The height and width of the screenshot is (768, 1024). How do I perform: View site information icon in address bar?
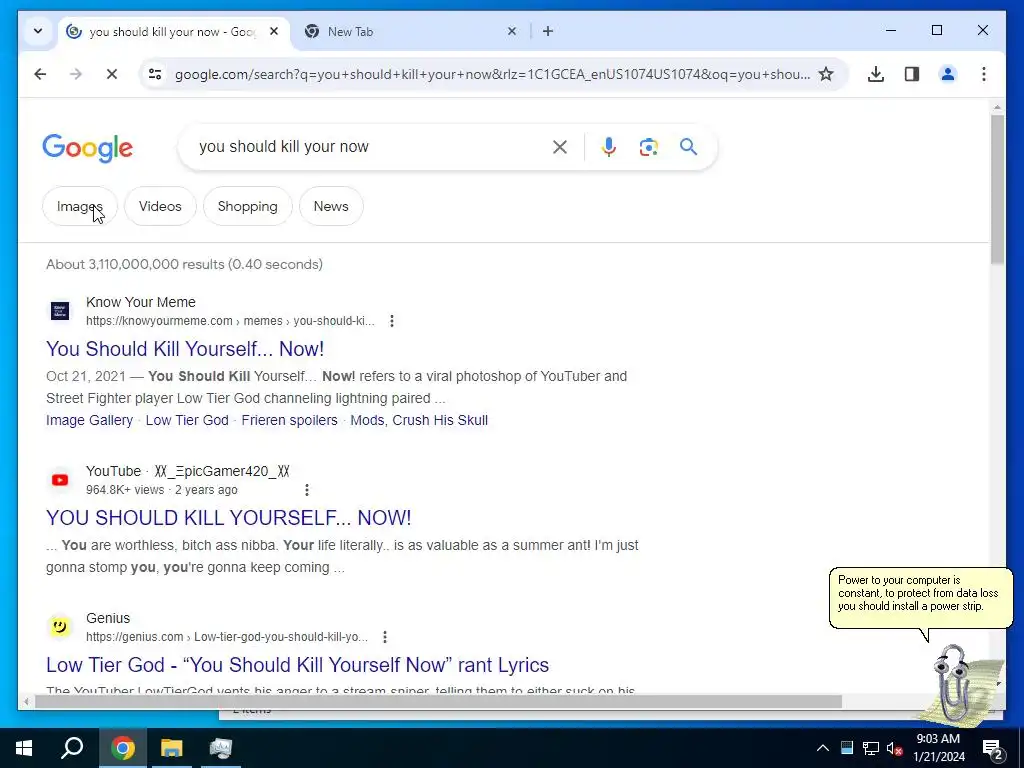tap(155, 74)
